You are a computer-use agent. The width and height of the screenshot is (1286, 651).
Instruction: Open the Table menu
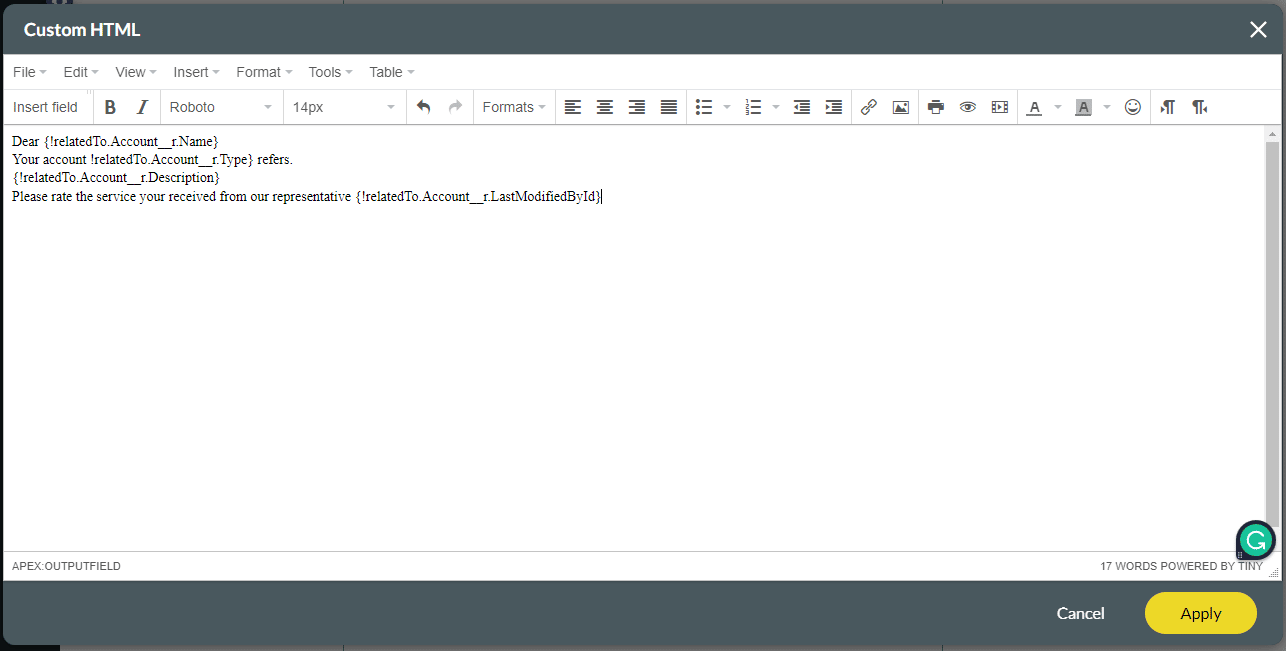(x=391, y=72)
